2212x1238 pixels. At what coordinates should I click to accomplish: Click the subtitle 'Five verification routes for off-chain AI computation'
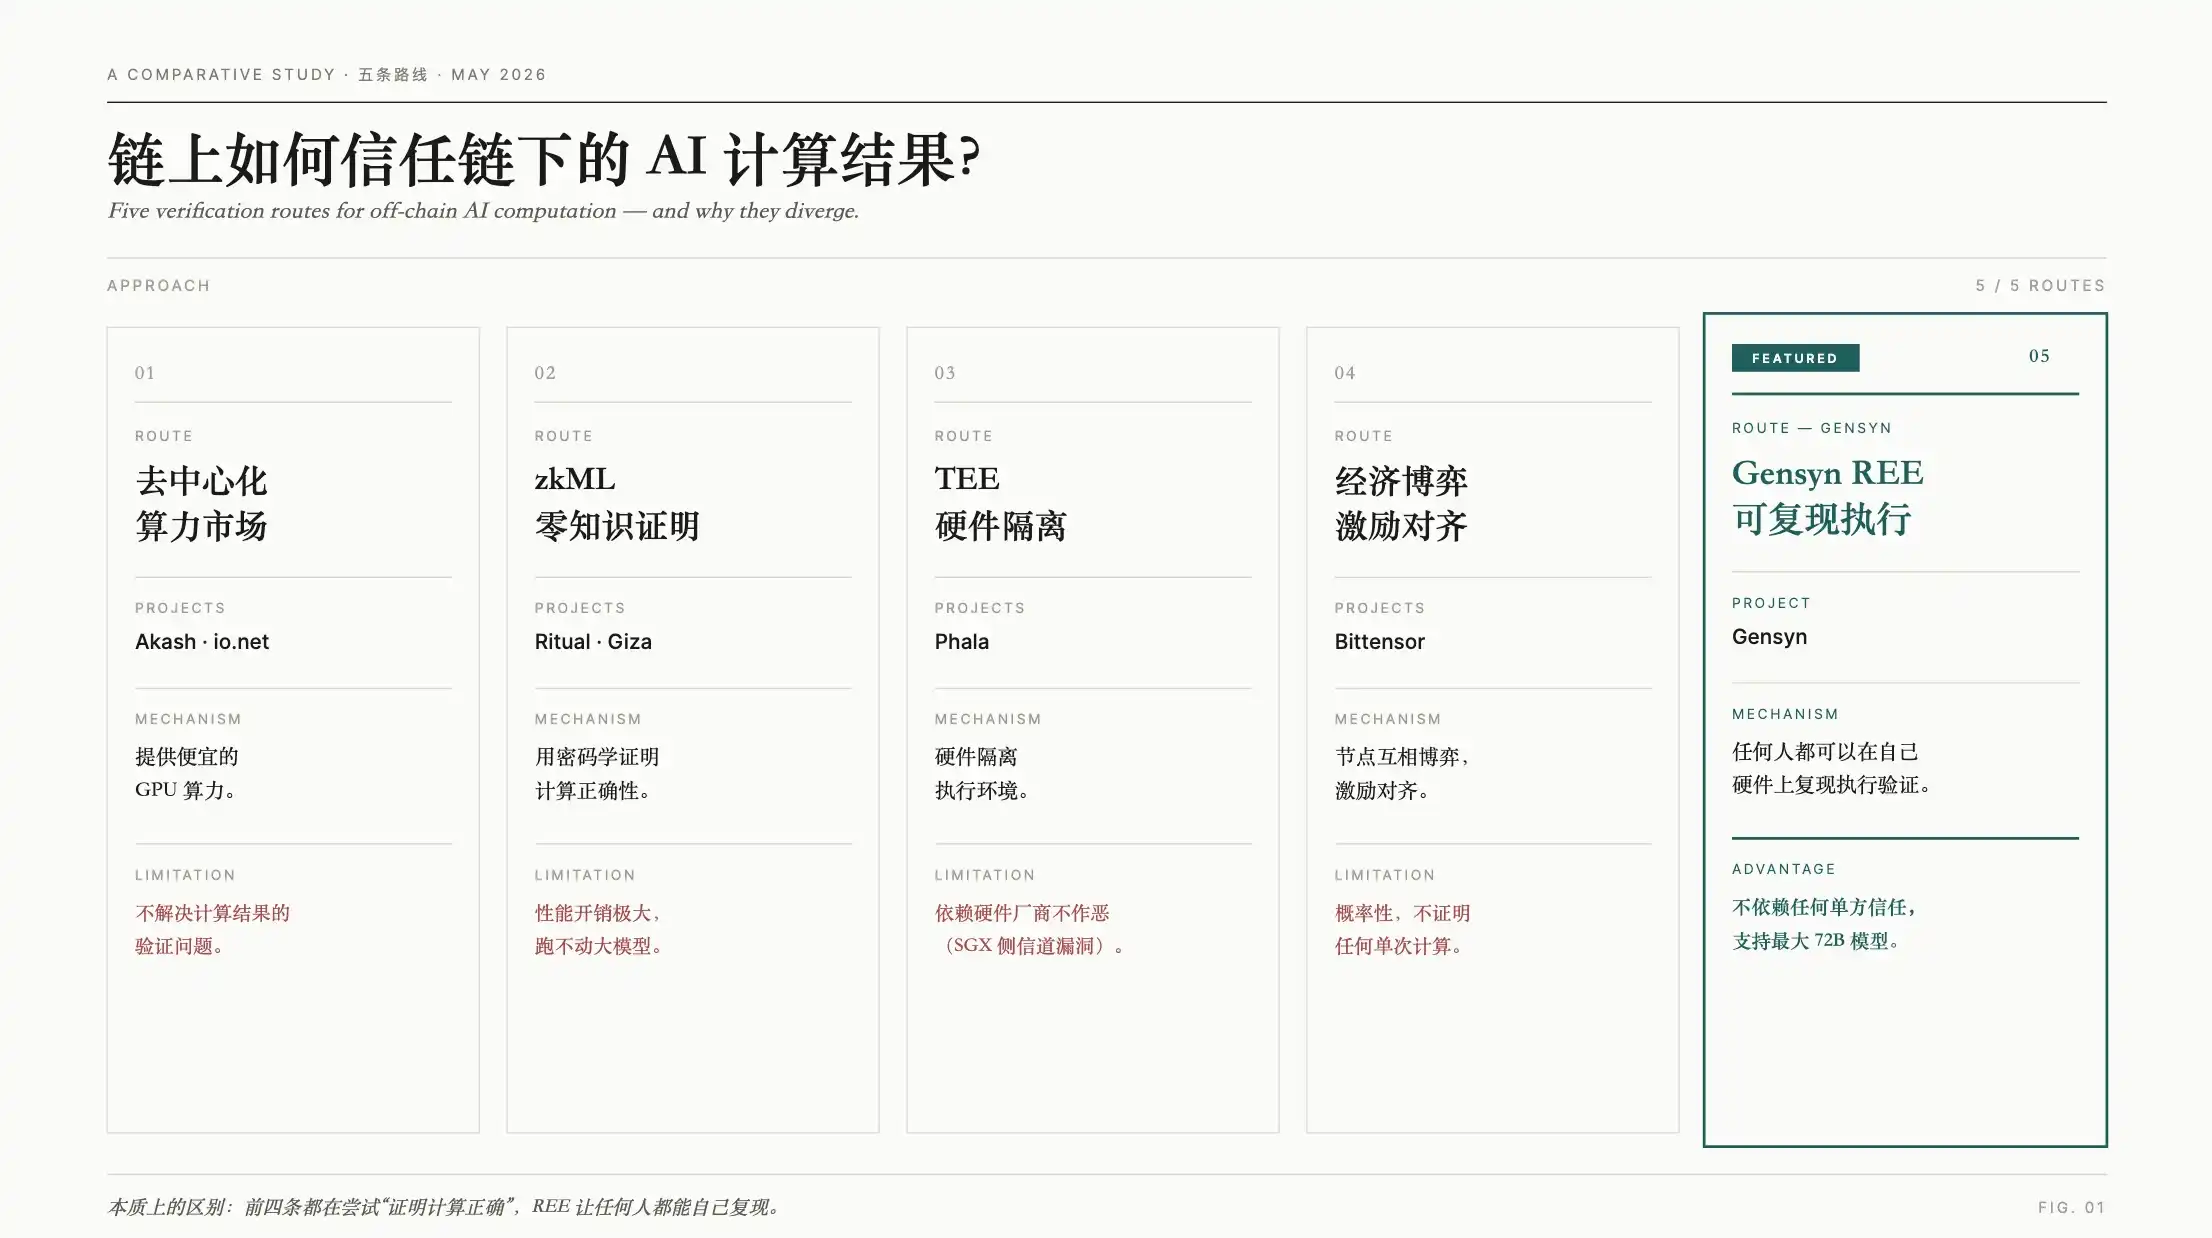pyautogui.click(x=362, y=211)
